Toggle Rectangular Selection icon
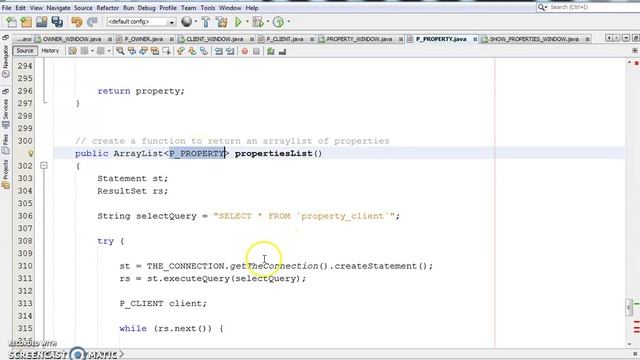 (166, 51)
